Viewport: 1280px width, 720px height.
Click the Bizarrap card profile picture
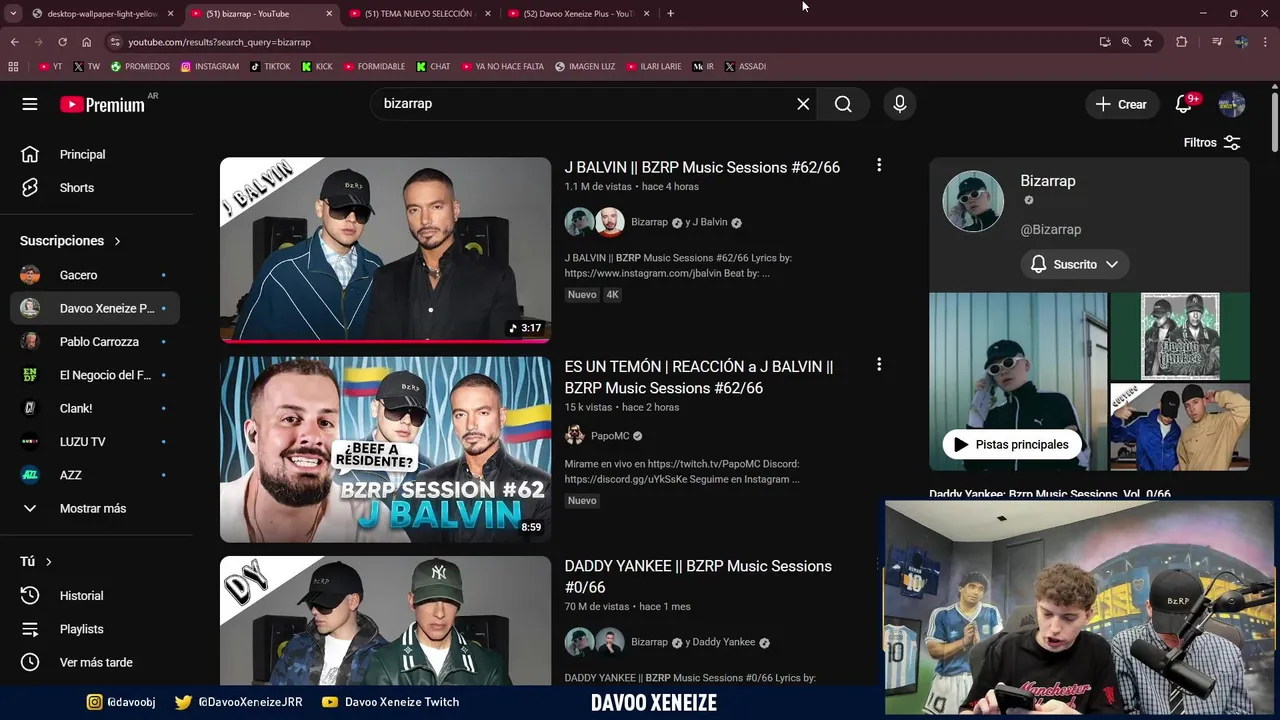(973, 201)
